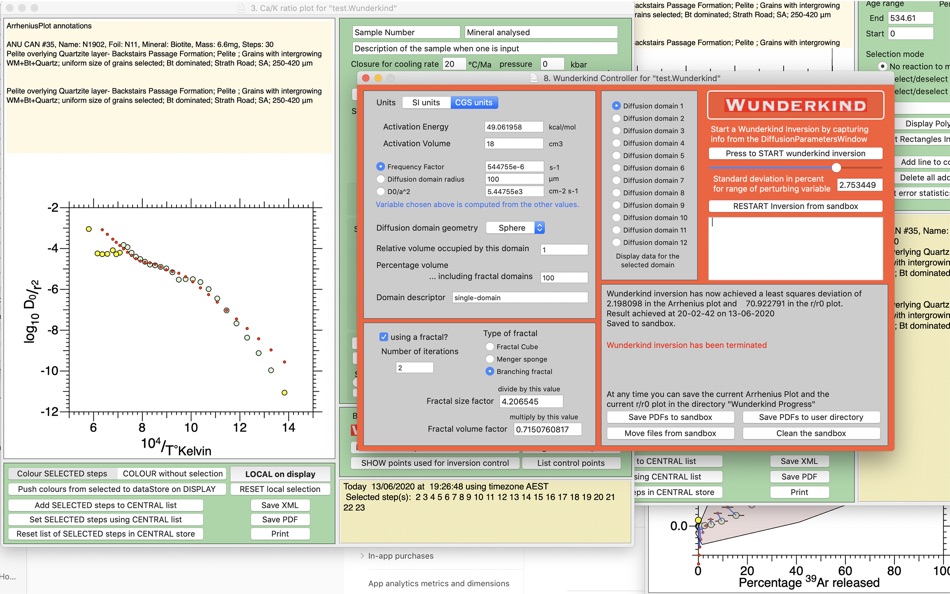
Task: Click Age range End field
Action: tap(911, 18)
